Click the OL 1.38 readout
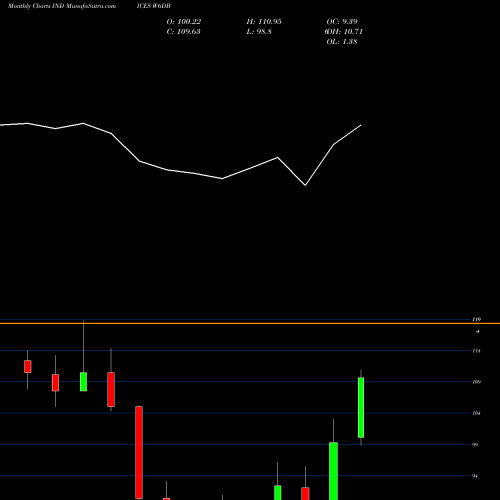 (342, 42)
